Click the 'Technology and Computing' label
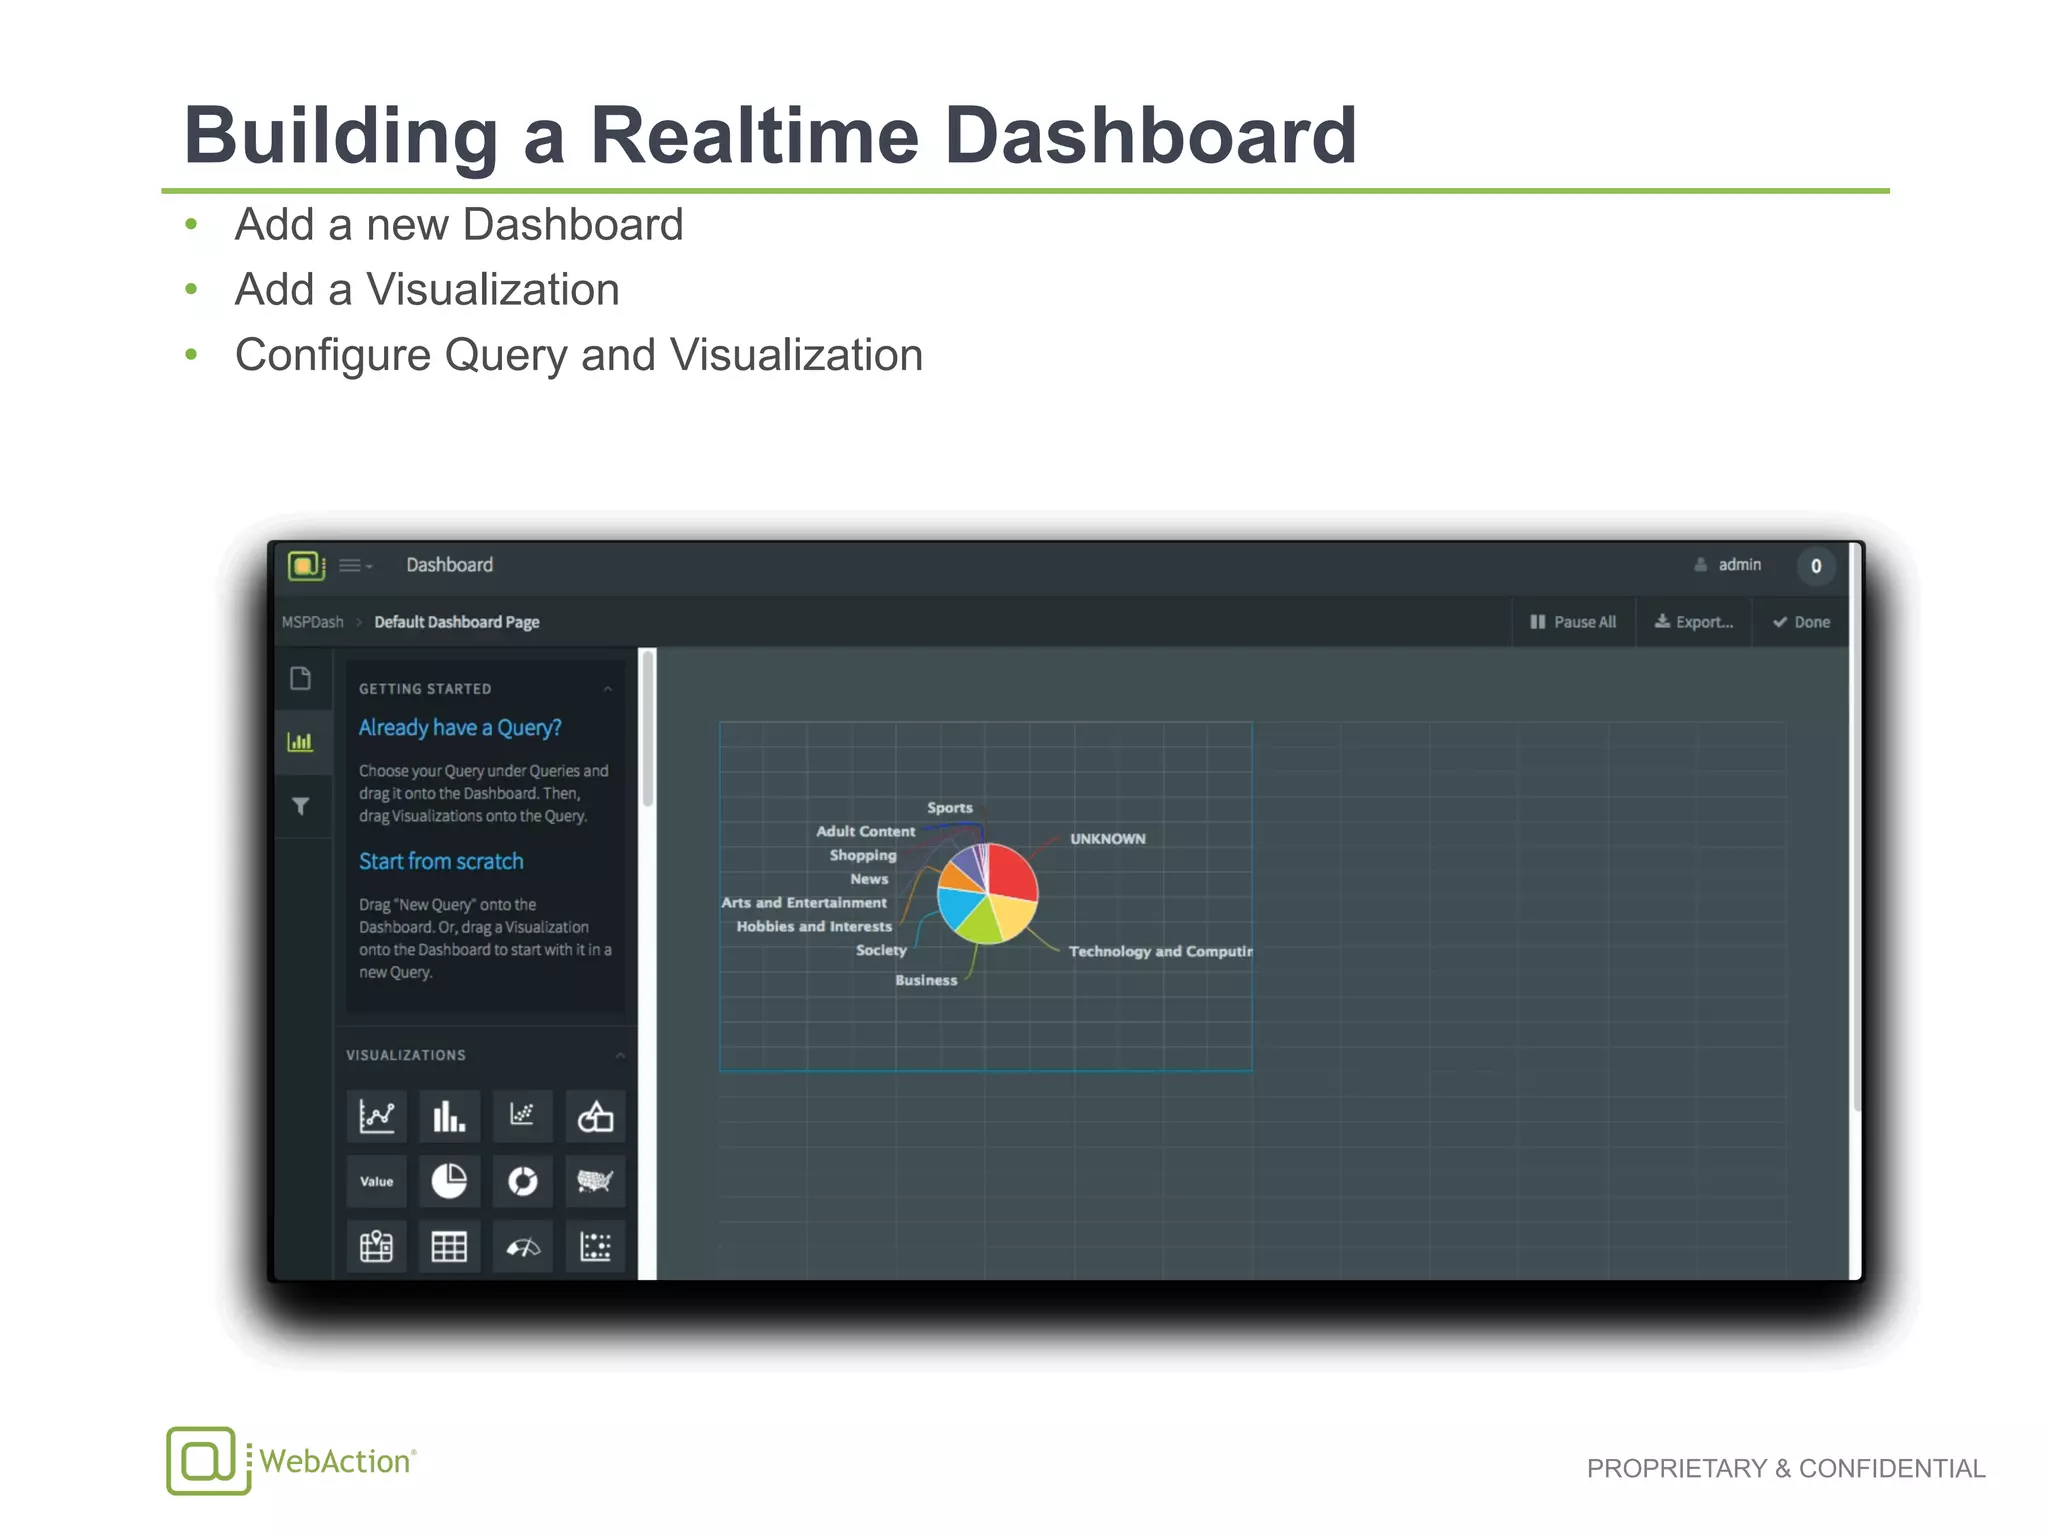This screenshot has height=1536, width=2048. pyautogui.click(x=1160, y=952)
